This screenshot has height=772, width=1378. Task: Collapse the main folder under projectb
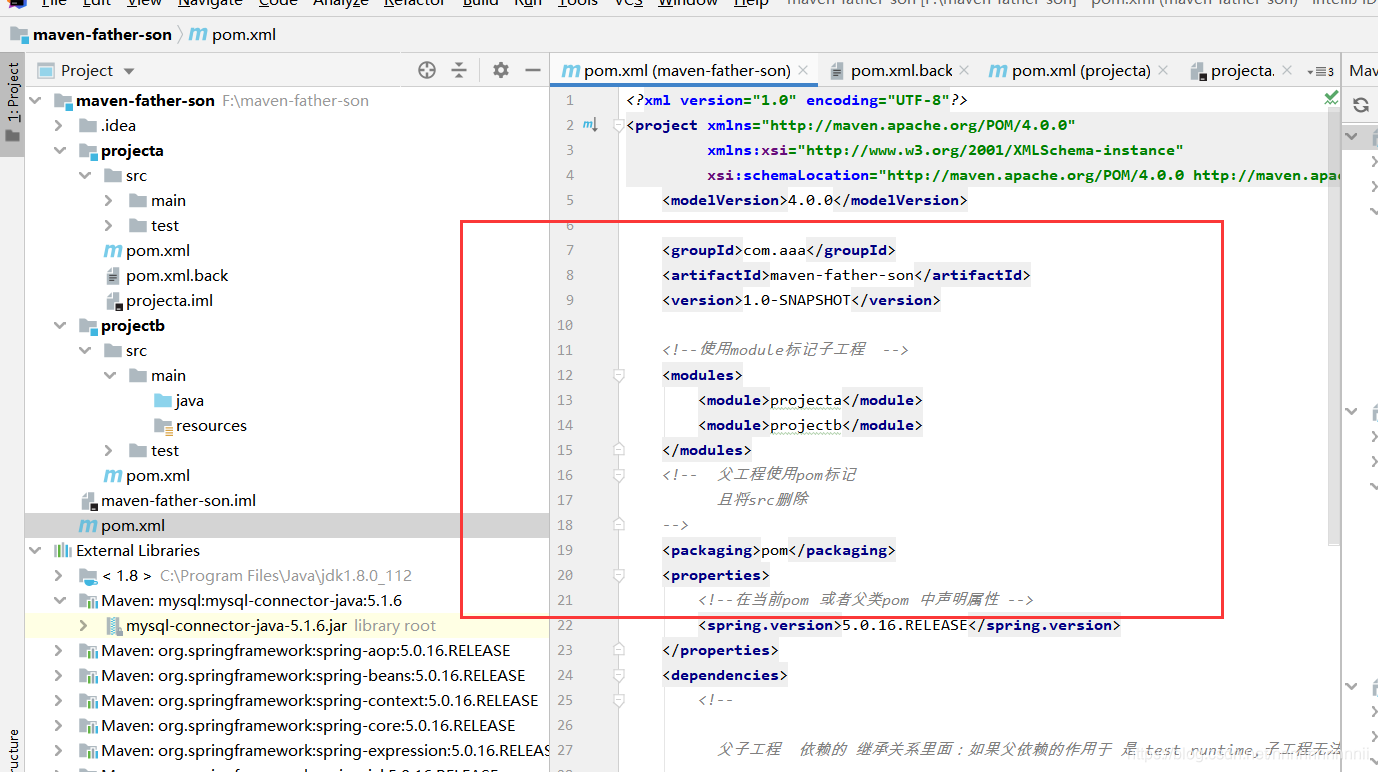(109, 376)
